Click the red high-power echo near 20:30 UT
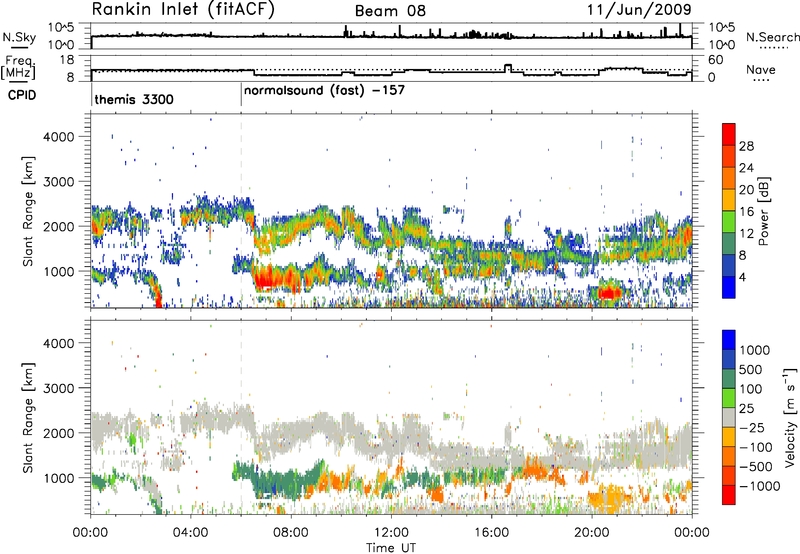Viewport: 800px width, 554px height. (610, 293)
